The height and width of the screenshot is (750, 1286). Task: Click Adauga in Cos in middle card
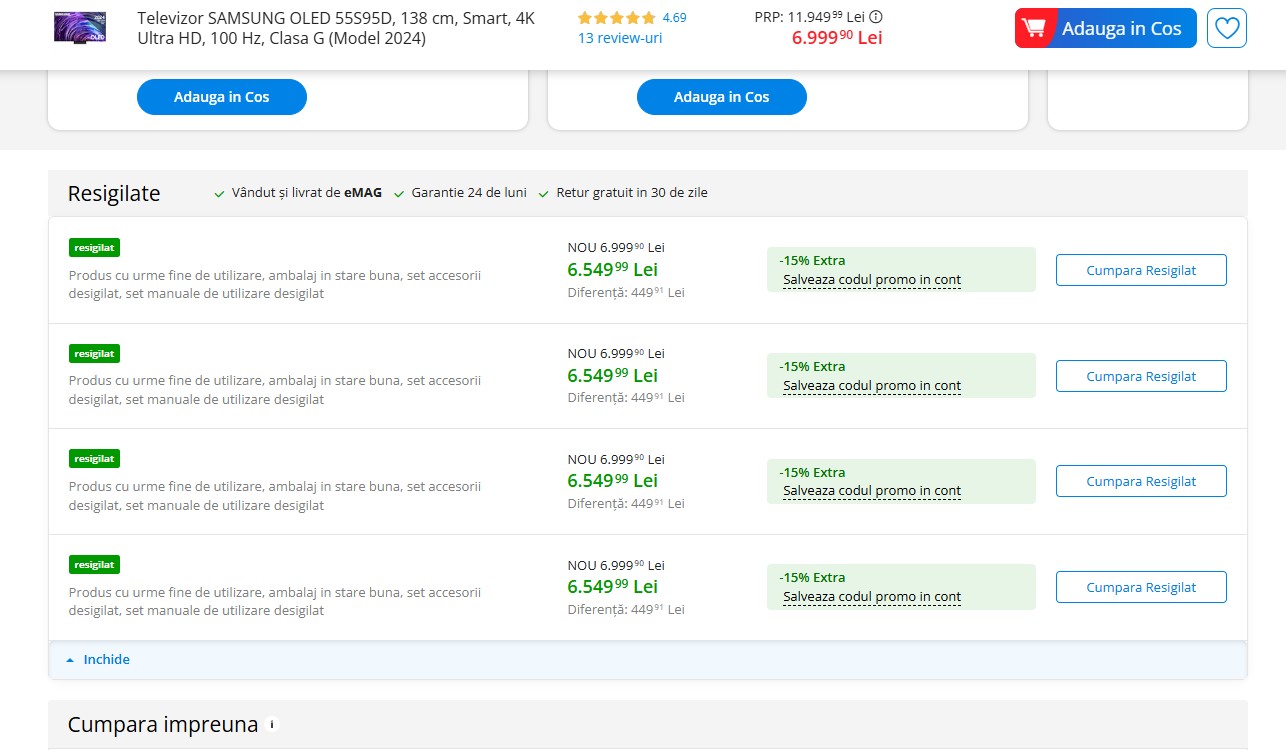pos(722,97)
